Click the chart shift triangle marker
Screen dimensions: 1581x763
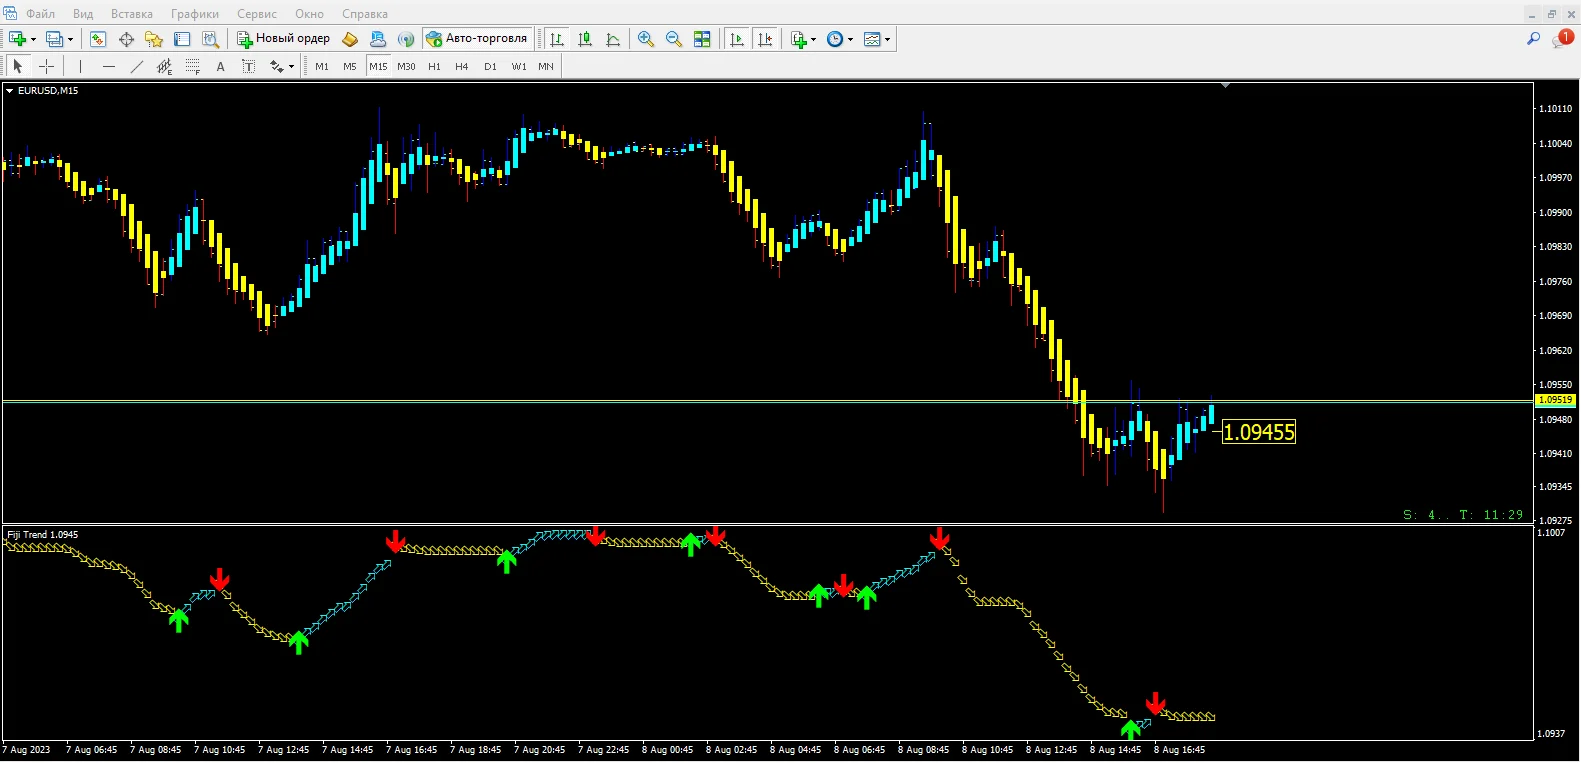1225,86
